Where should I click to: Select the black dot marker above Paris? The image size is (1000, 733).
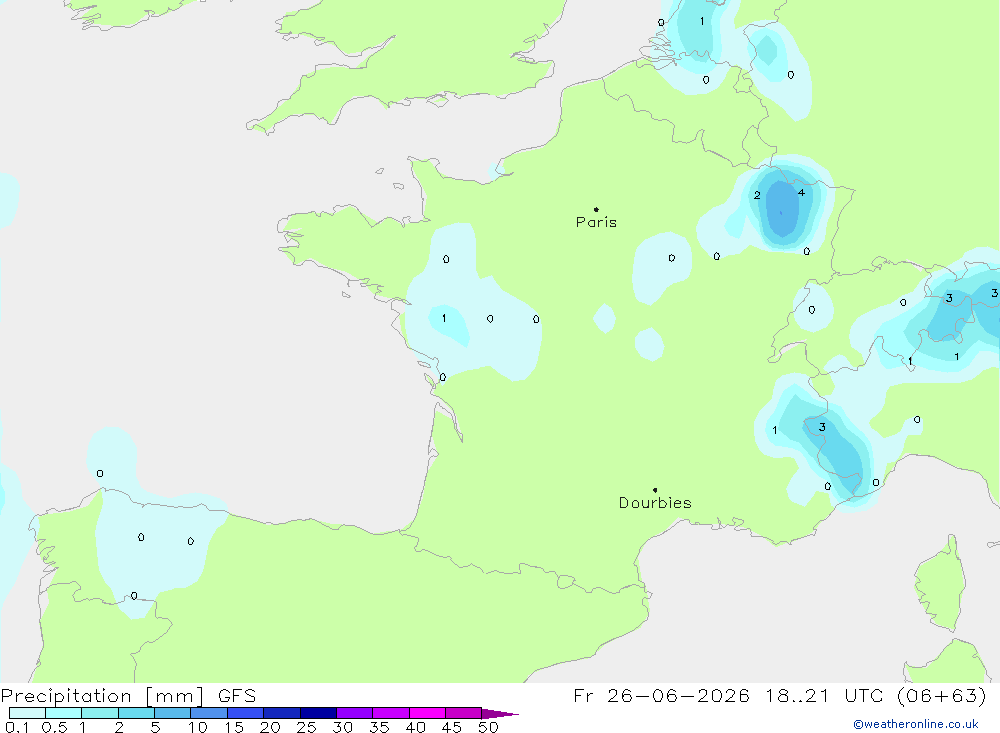pos(596,209)
